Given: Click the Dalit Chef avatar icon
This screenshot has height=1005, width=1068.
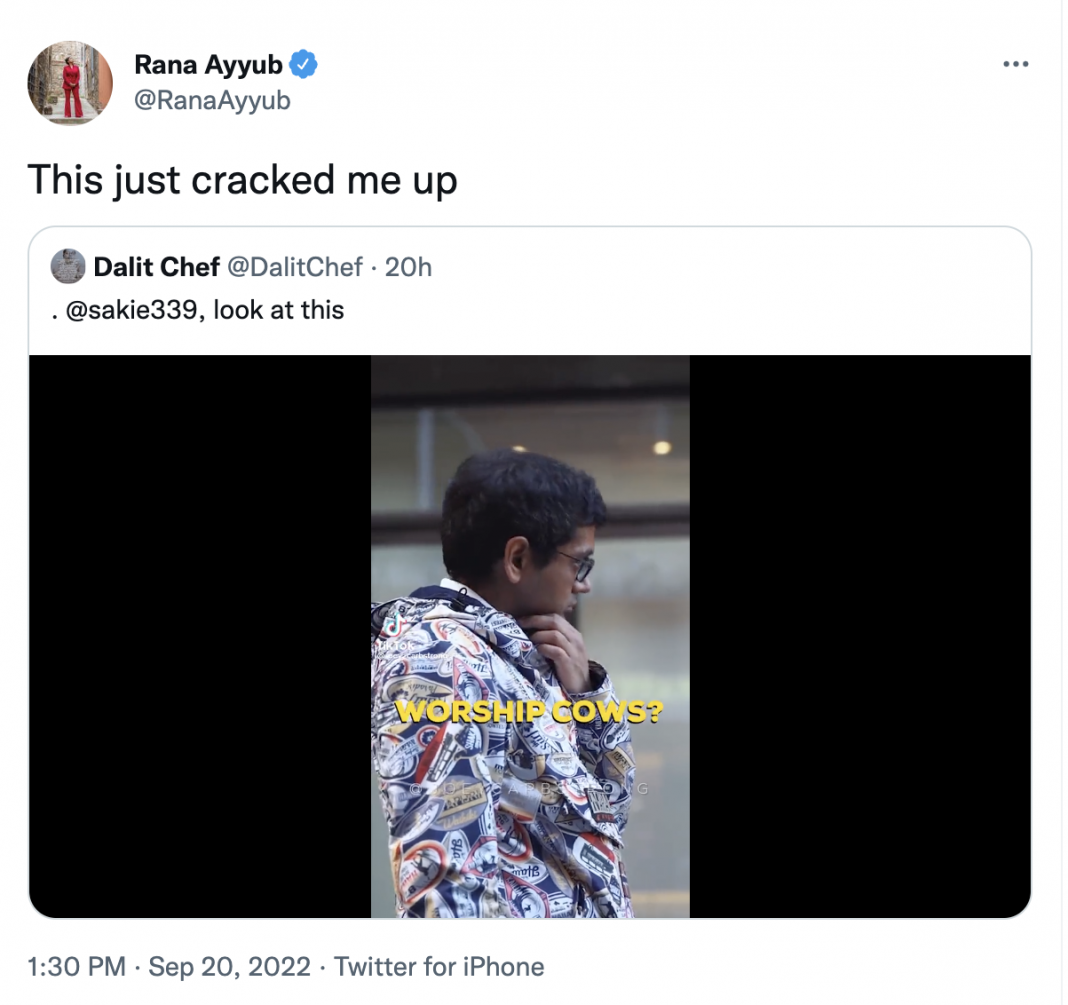Looking at the screenshot, I should [68, 266].
